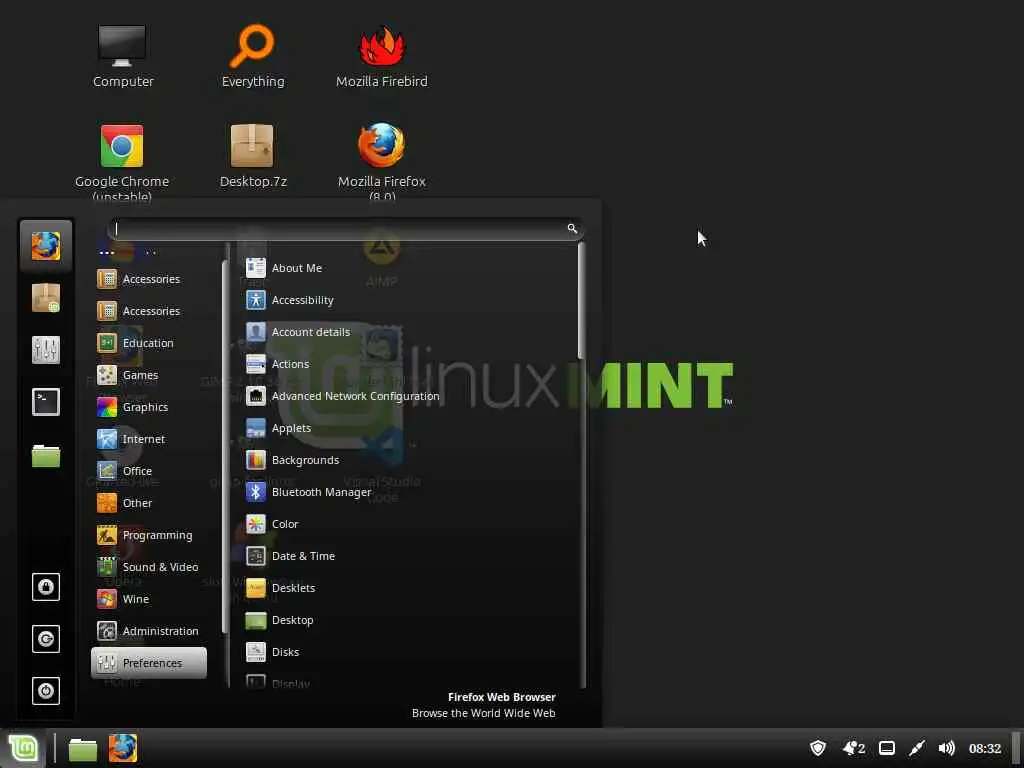Click the Lock Screen button in the menu

pyautogui.click(x=46, y=586)
